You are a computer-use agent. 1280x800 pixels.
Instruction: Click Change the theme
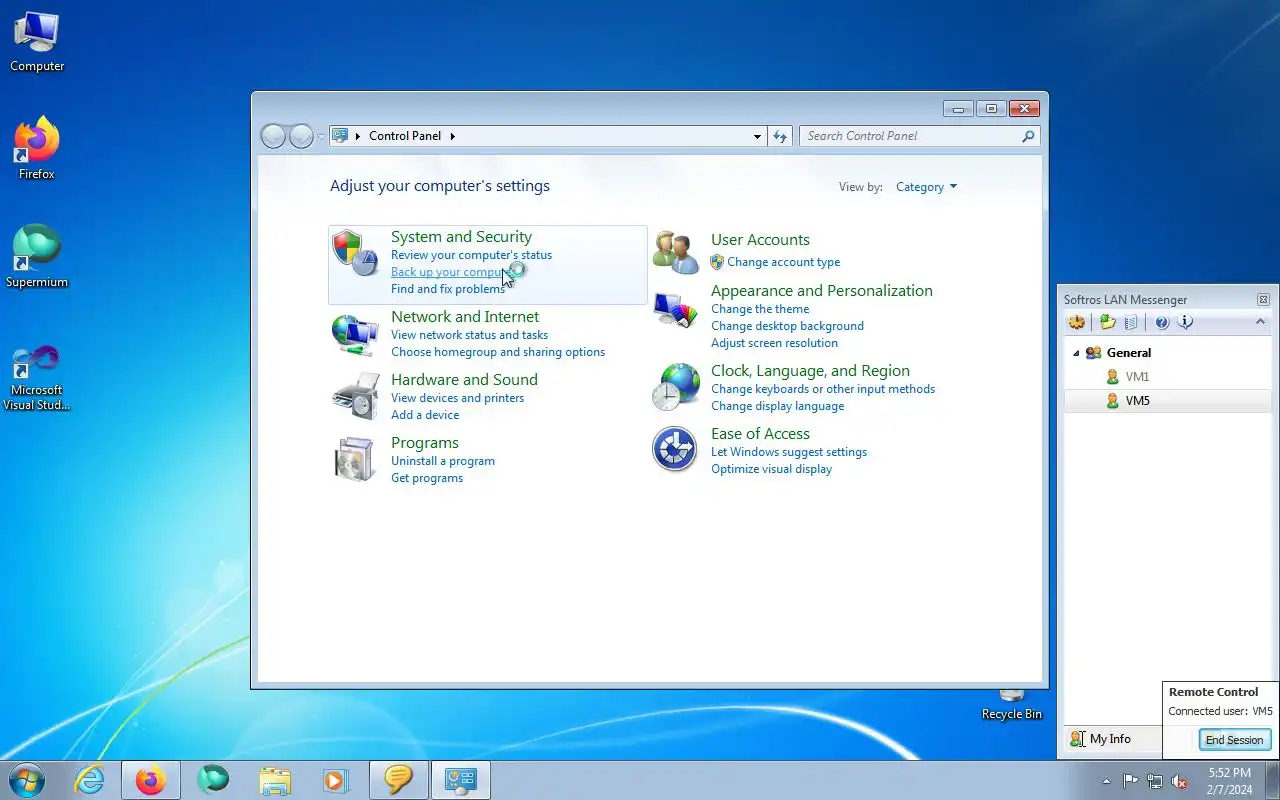760,309
